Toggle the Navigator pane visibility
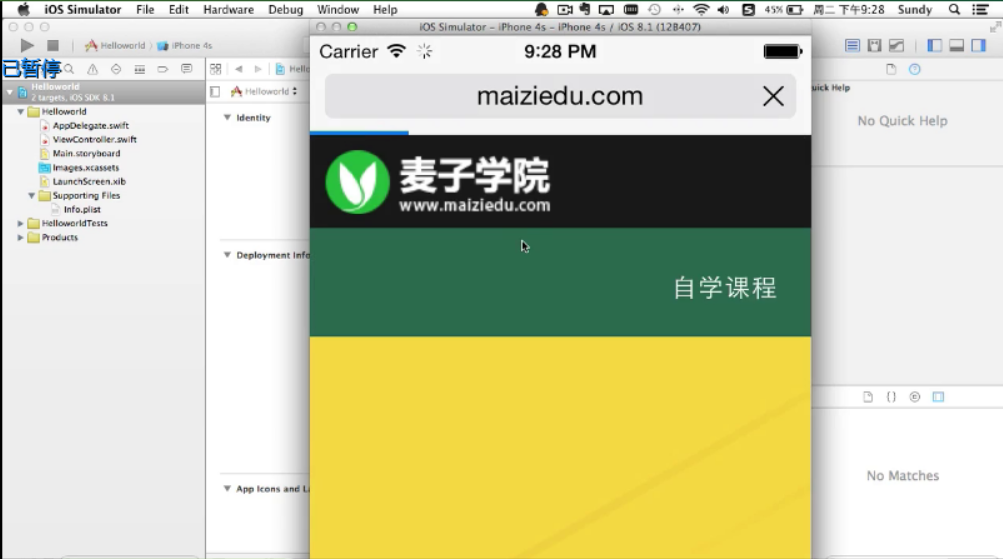This screenshot has width=1003, height=559. pyautogui.click(x=935, y=45)
